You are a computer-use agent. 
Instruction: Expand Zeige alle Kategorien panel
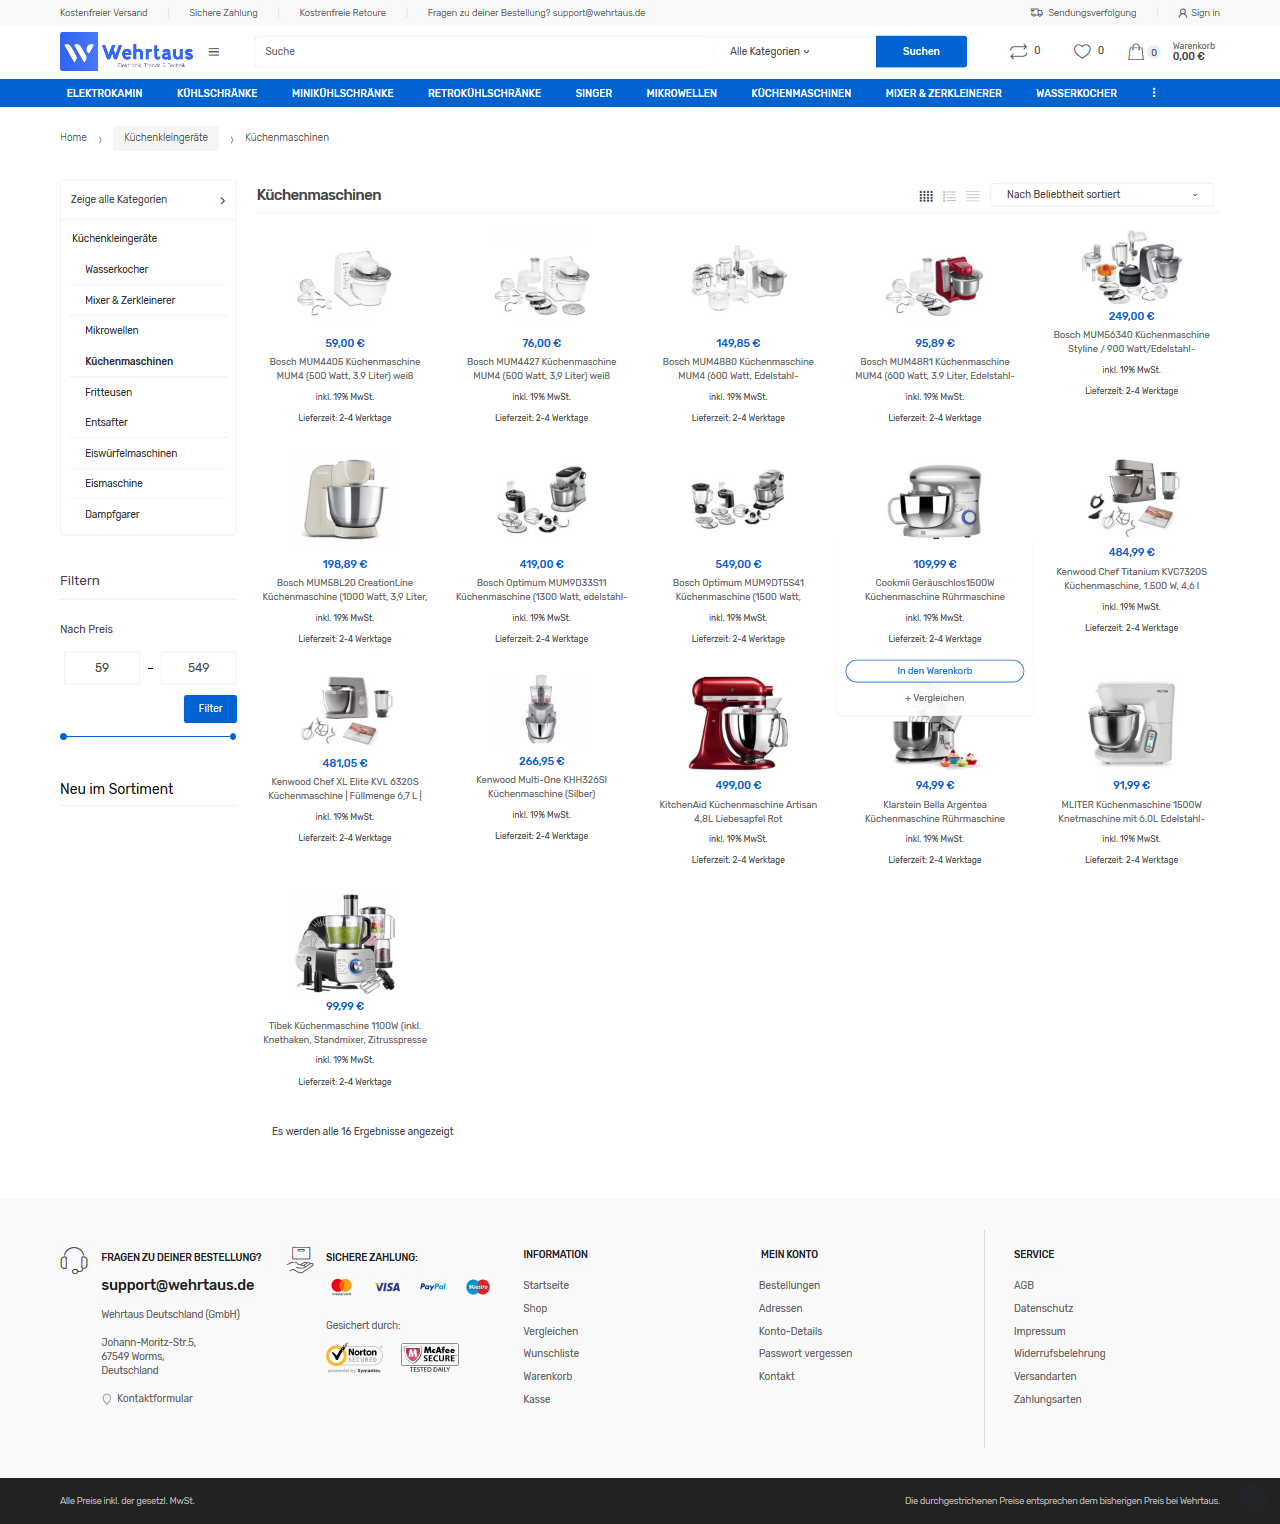148,200
